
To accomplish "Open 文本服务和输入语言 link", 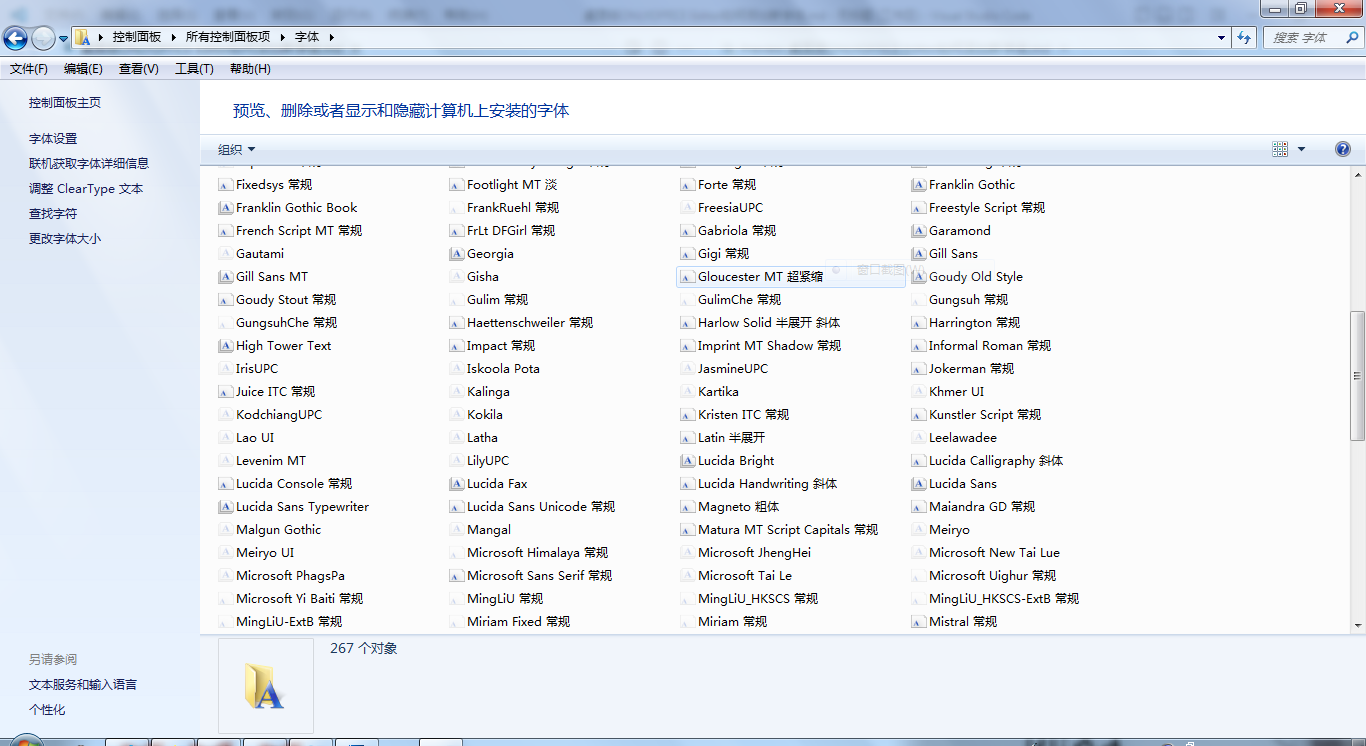I will click(x=83, y=684).
